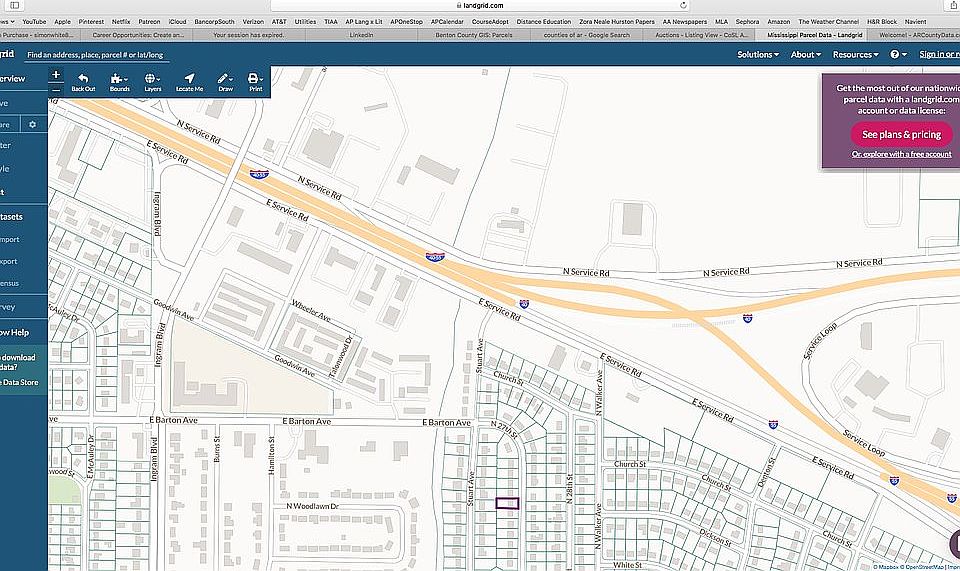Image resolution: width=960 pixels, height=571 pixels.
Task: Expand the Print options menu
Action: point(256,82)
